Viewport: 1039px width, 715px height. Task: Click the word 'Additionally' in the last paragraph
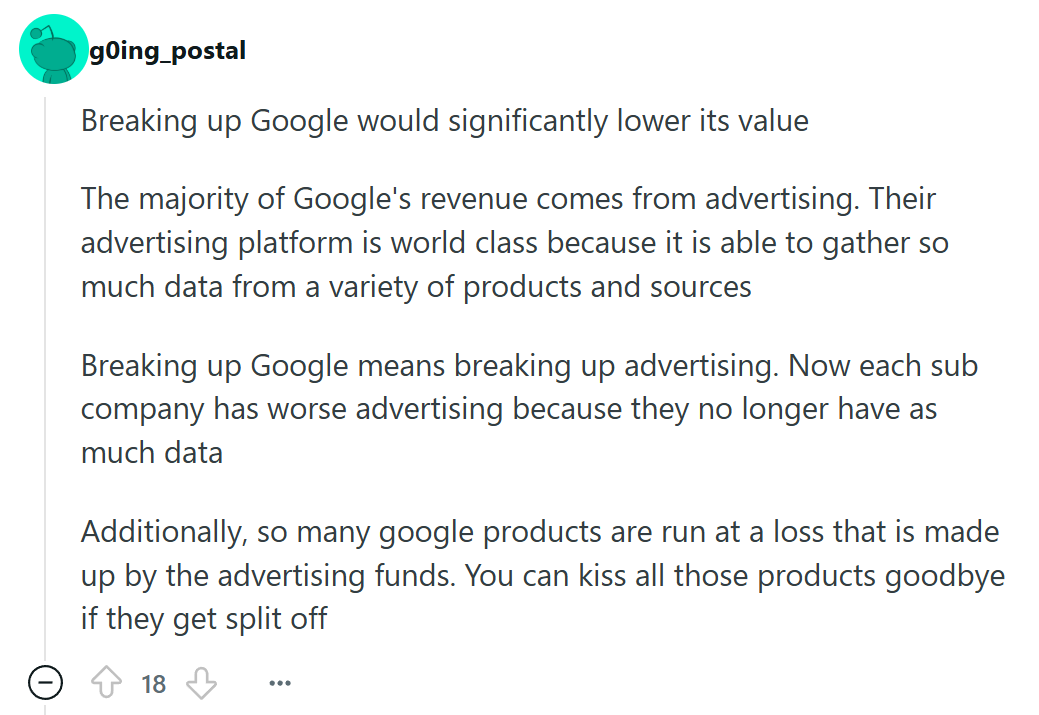pyautogui.click(x=164, y=532)
